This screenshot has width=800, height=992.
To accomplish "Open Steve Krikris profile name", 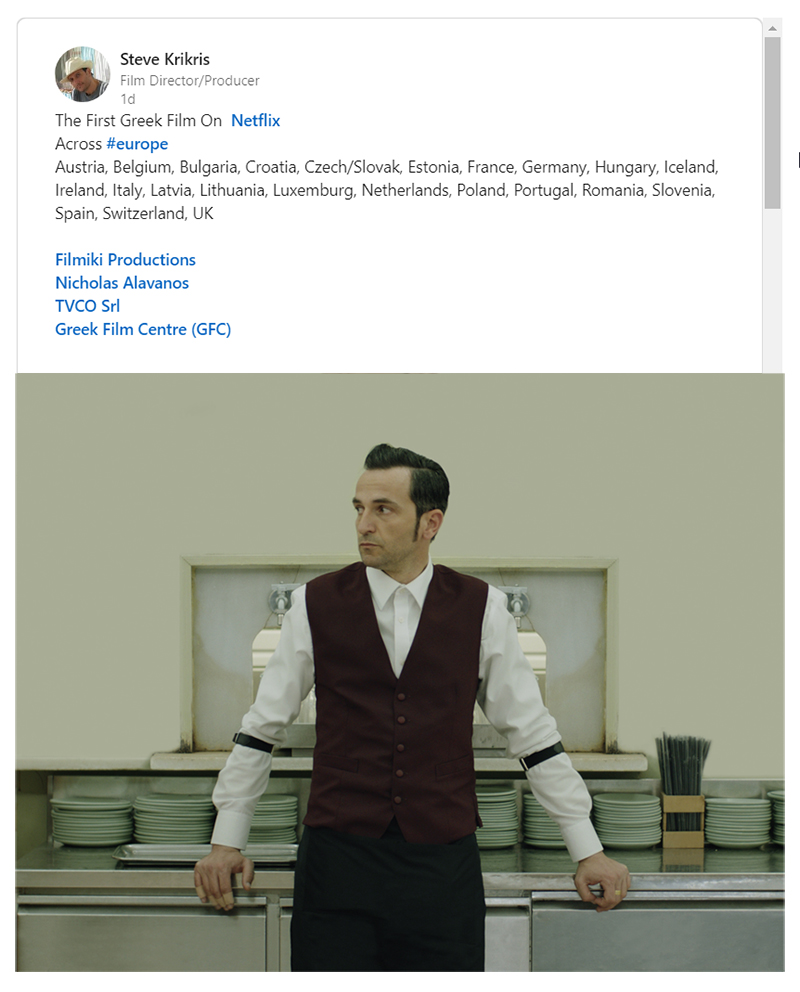I will point(165,59).
